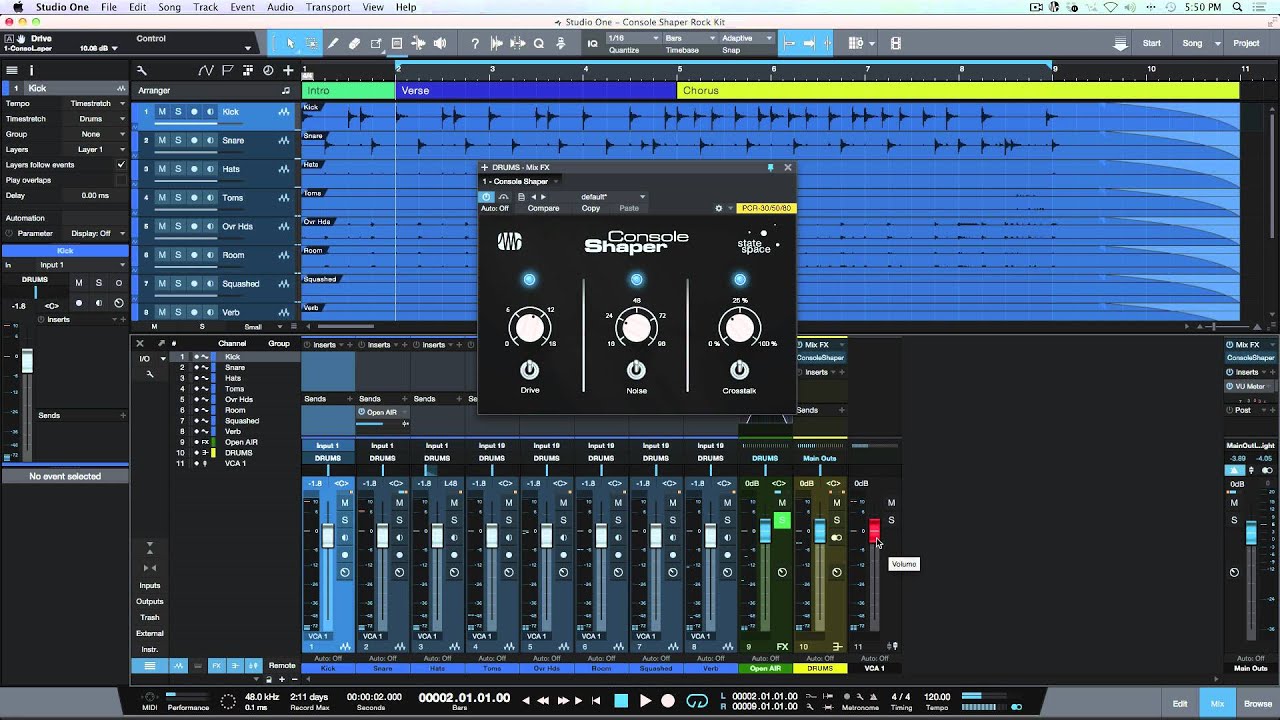Click the Crosstalk power button icon
1280x720 pixels.
(739, 370)
